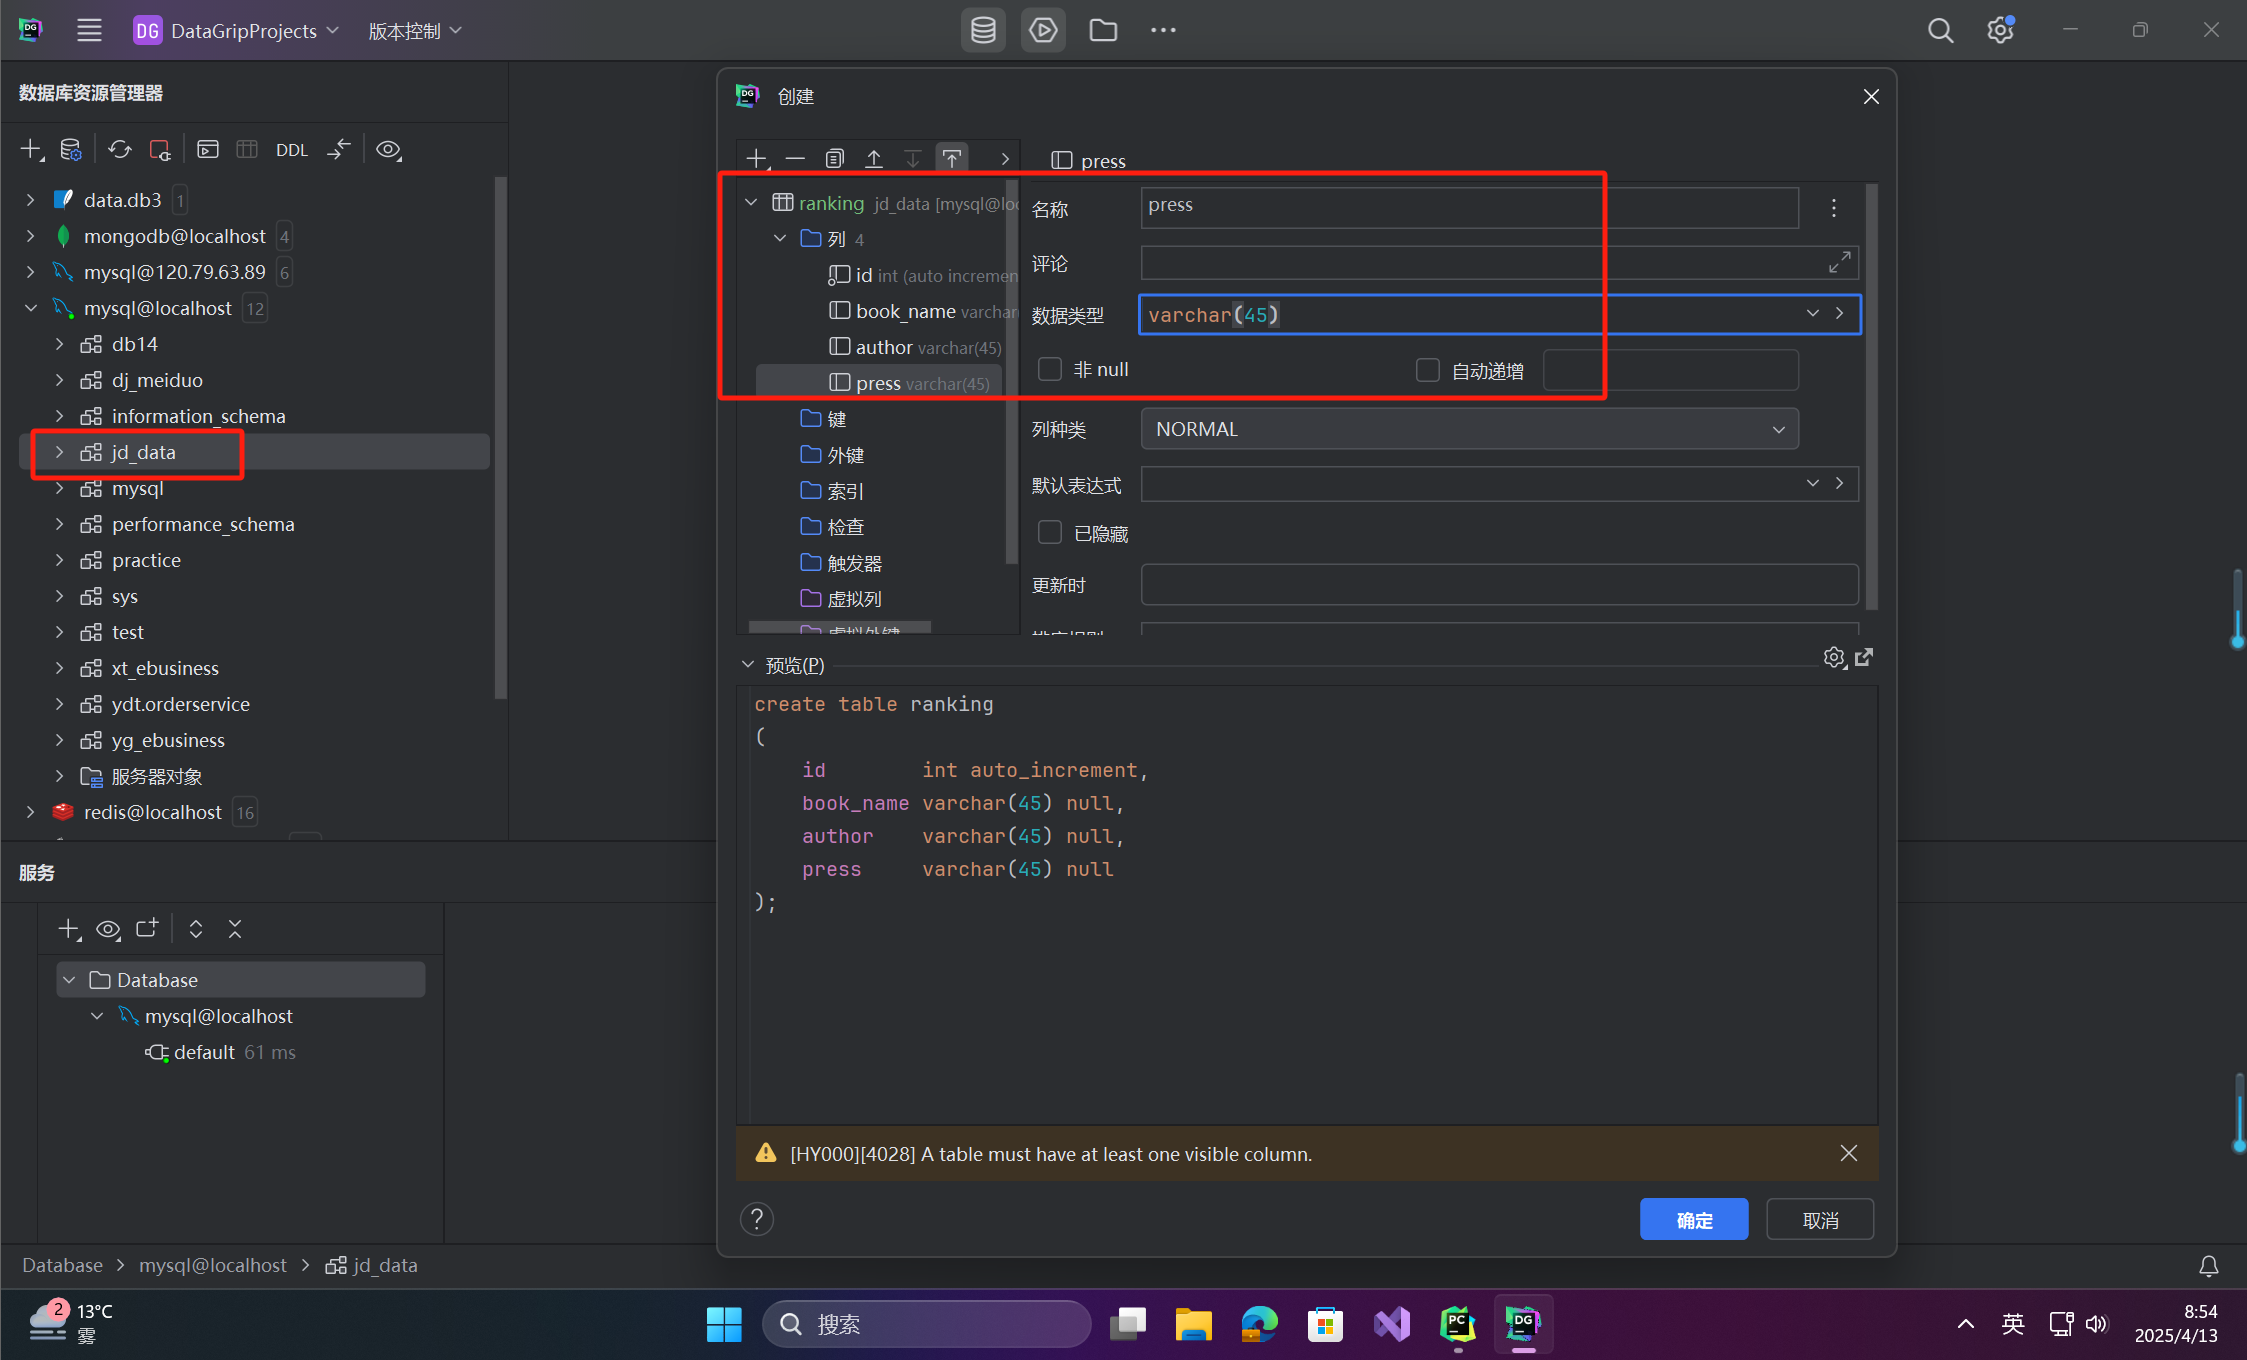The width and height of the screenshot is (2247, 1360).
Task: Toggle the 自动递增 checkbox
Action: coord(1428,371)
